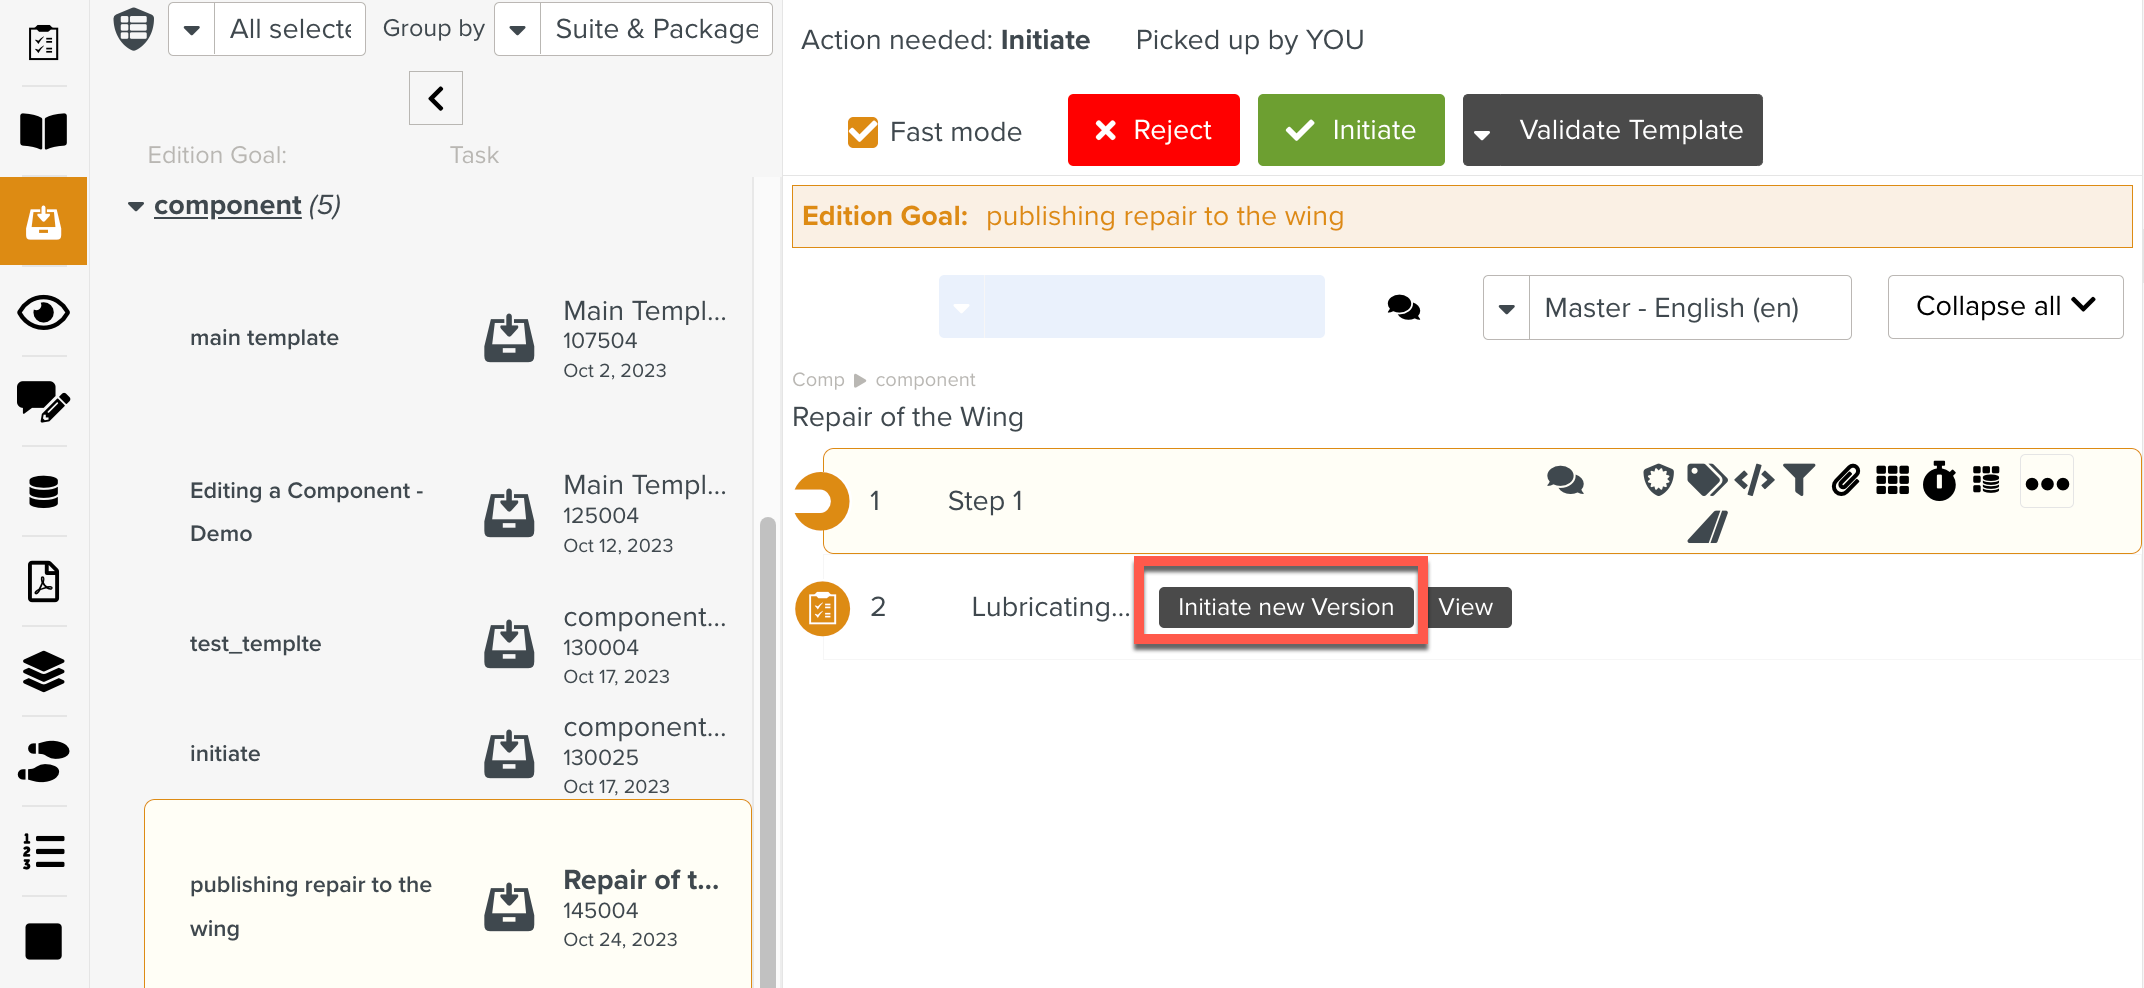Click the shield icon in Step 1 toolbar

1658,481
